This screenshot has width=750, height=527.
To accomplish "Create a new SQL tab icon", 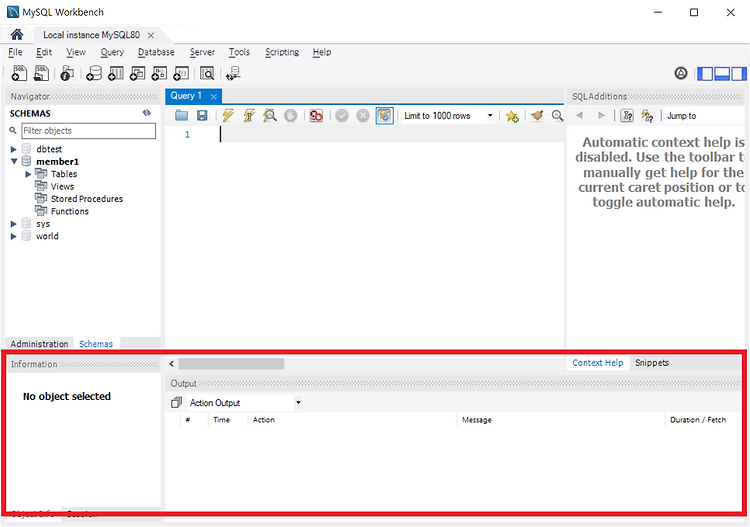I will click(19, 73).
